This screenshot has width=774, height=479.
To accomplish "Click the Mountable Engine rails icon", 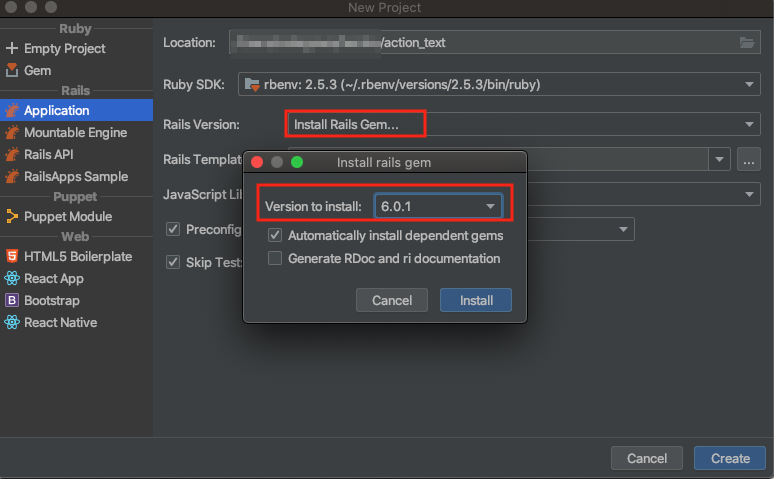I will pyautogui.click(x=12, y=132).
